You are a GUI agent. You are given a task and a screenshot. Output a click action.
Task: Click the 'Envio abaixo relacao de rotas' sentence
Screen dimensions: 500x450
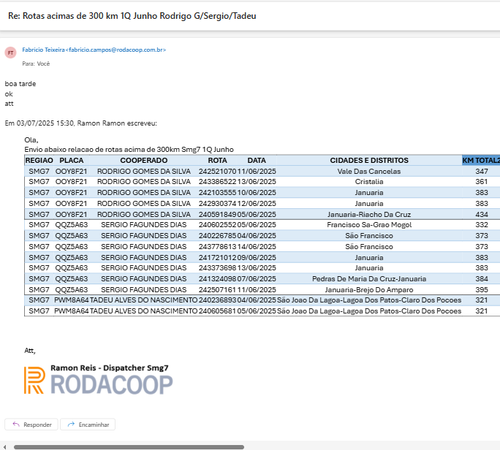click(129, 149)
